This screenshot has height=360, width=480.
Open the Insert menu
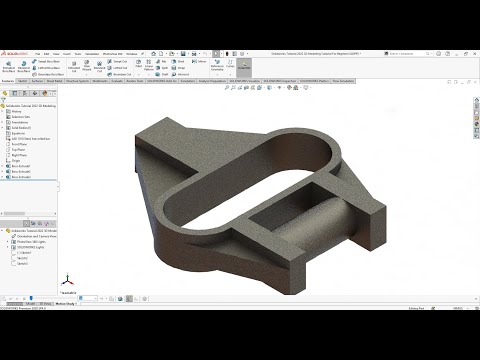tap(67, 54)
